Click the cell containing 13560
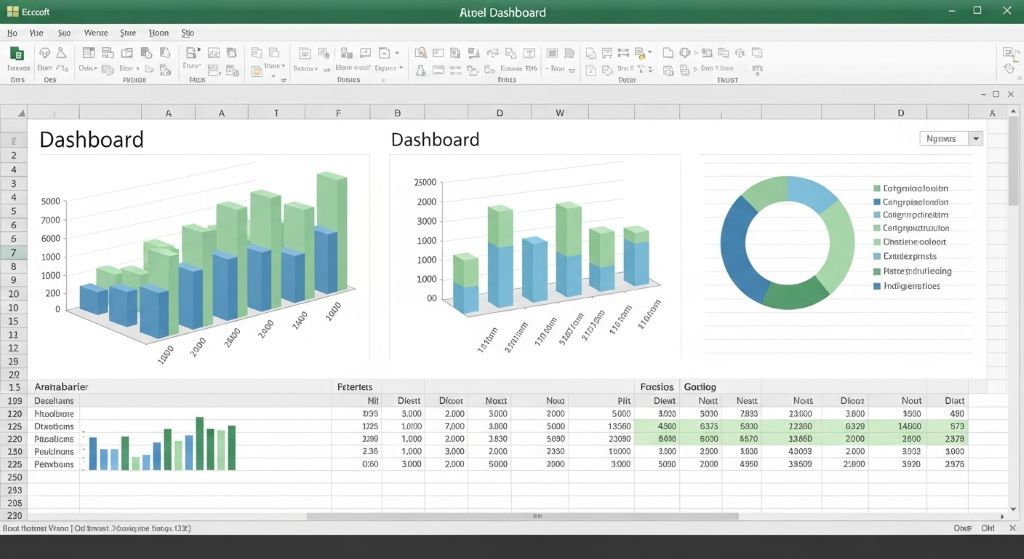The height and width of the screenshot is (559, 1024). click(601, 426)
